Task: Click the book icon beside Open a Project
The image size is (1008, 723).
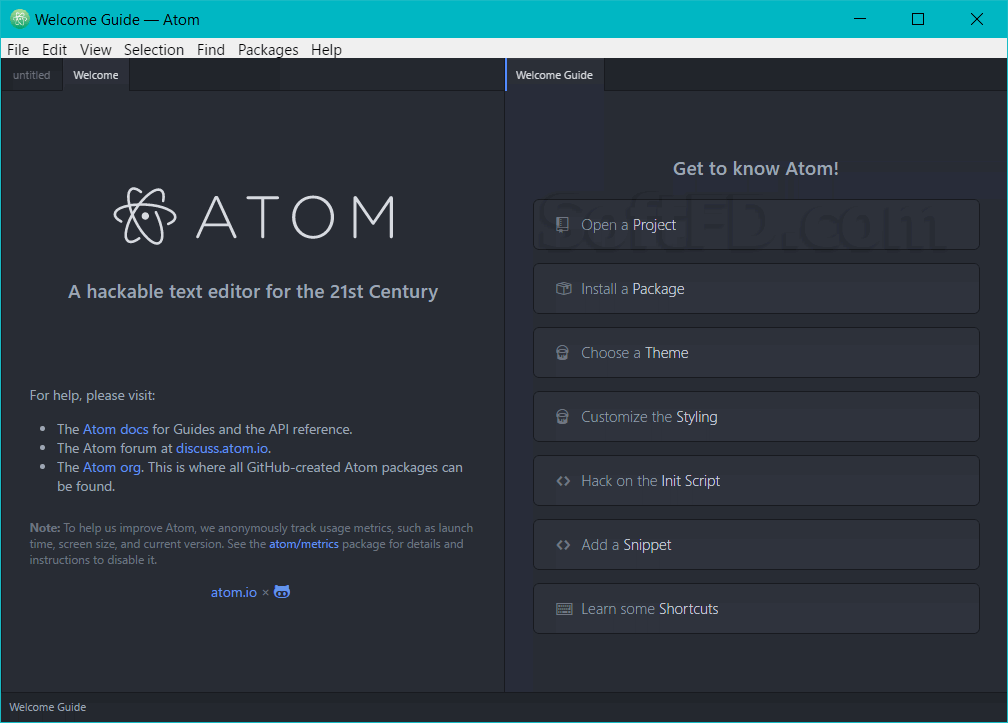Action: tap(562, 224)
